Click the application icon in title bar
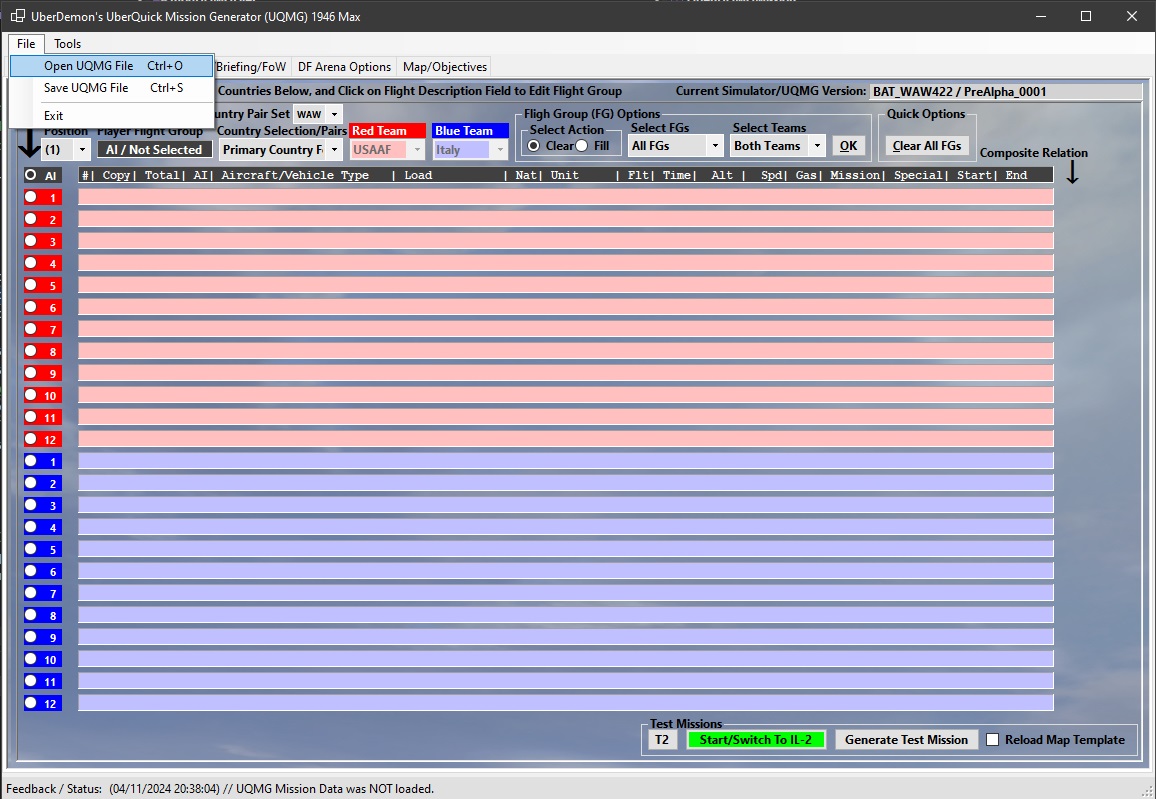Viewport: 1156px width, 799px height. pyautogui.click(x=17, y=16)
